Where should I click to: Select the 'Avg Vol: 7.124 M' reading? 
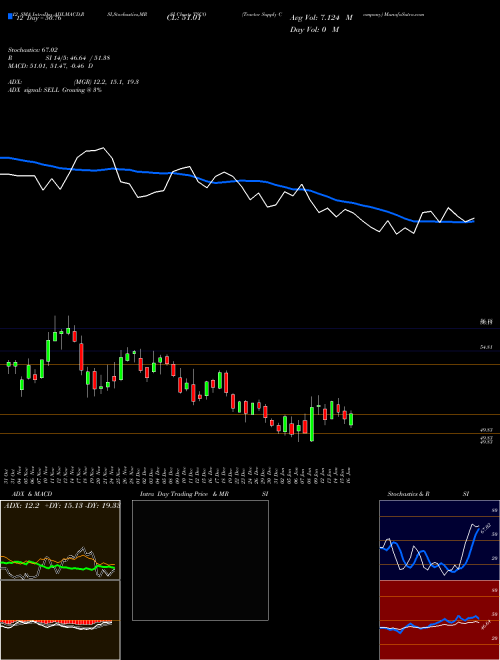(x=321, y=18)
